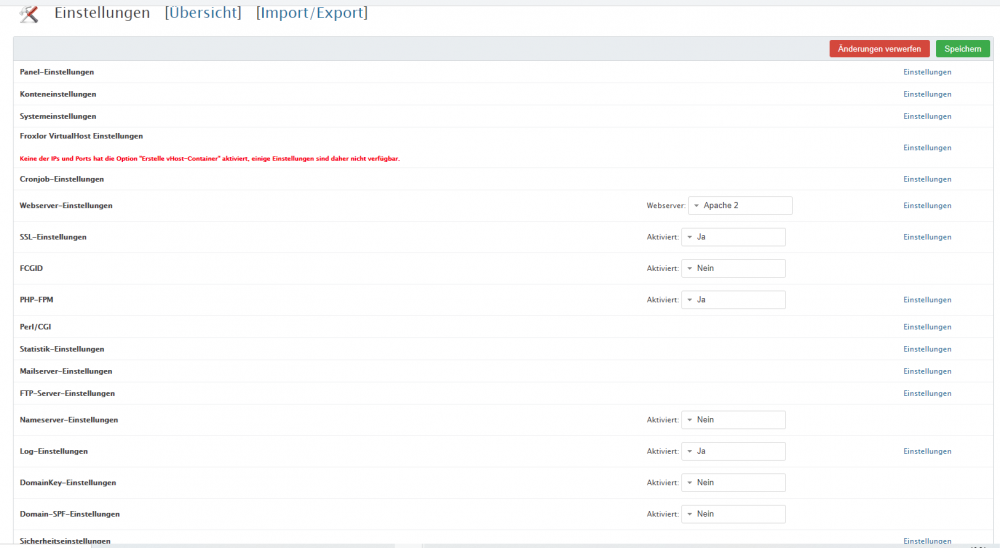The image size is (1000, 548).
Task: Expand the Webserver Apache 2 dropdown
Action: (739, 205)
